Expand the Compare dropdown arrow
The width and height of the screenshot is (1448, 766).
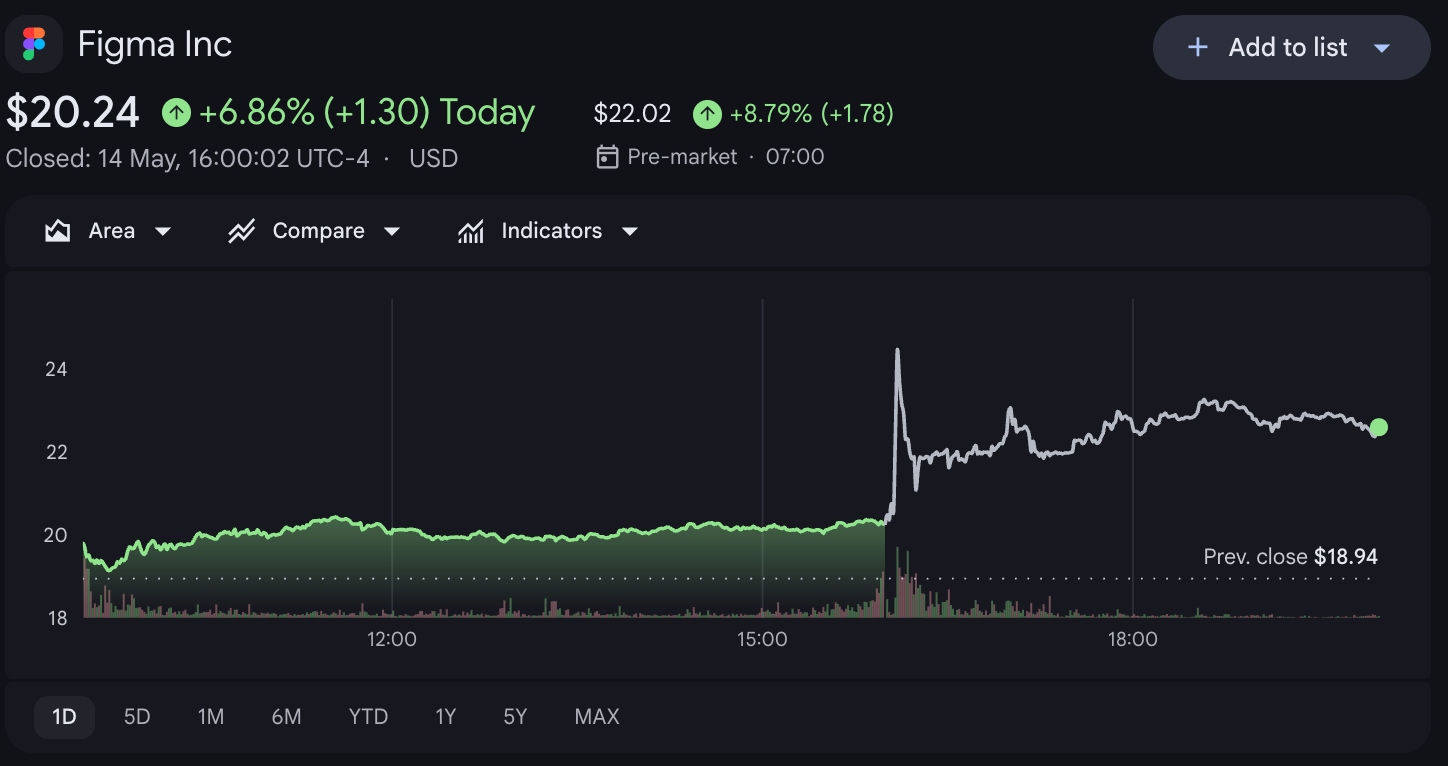(392, 231)
